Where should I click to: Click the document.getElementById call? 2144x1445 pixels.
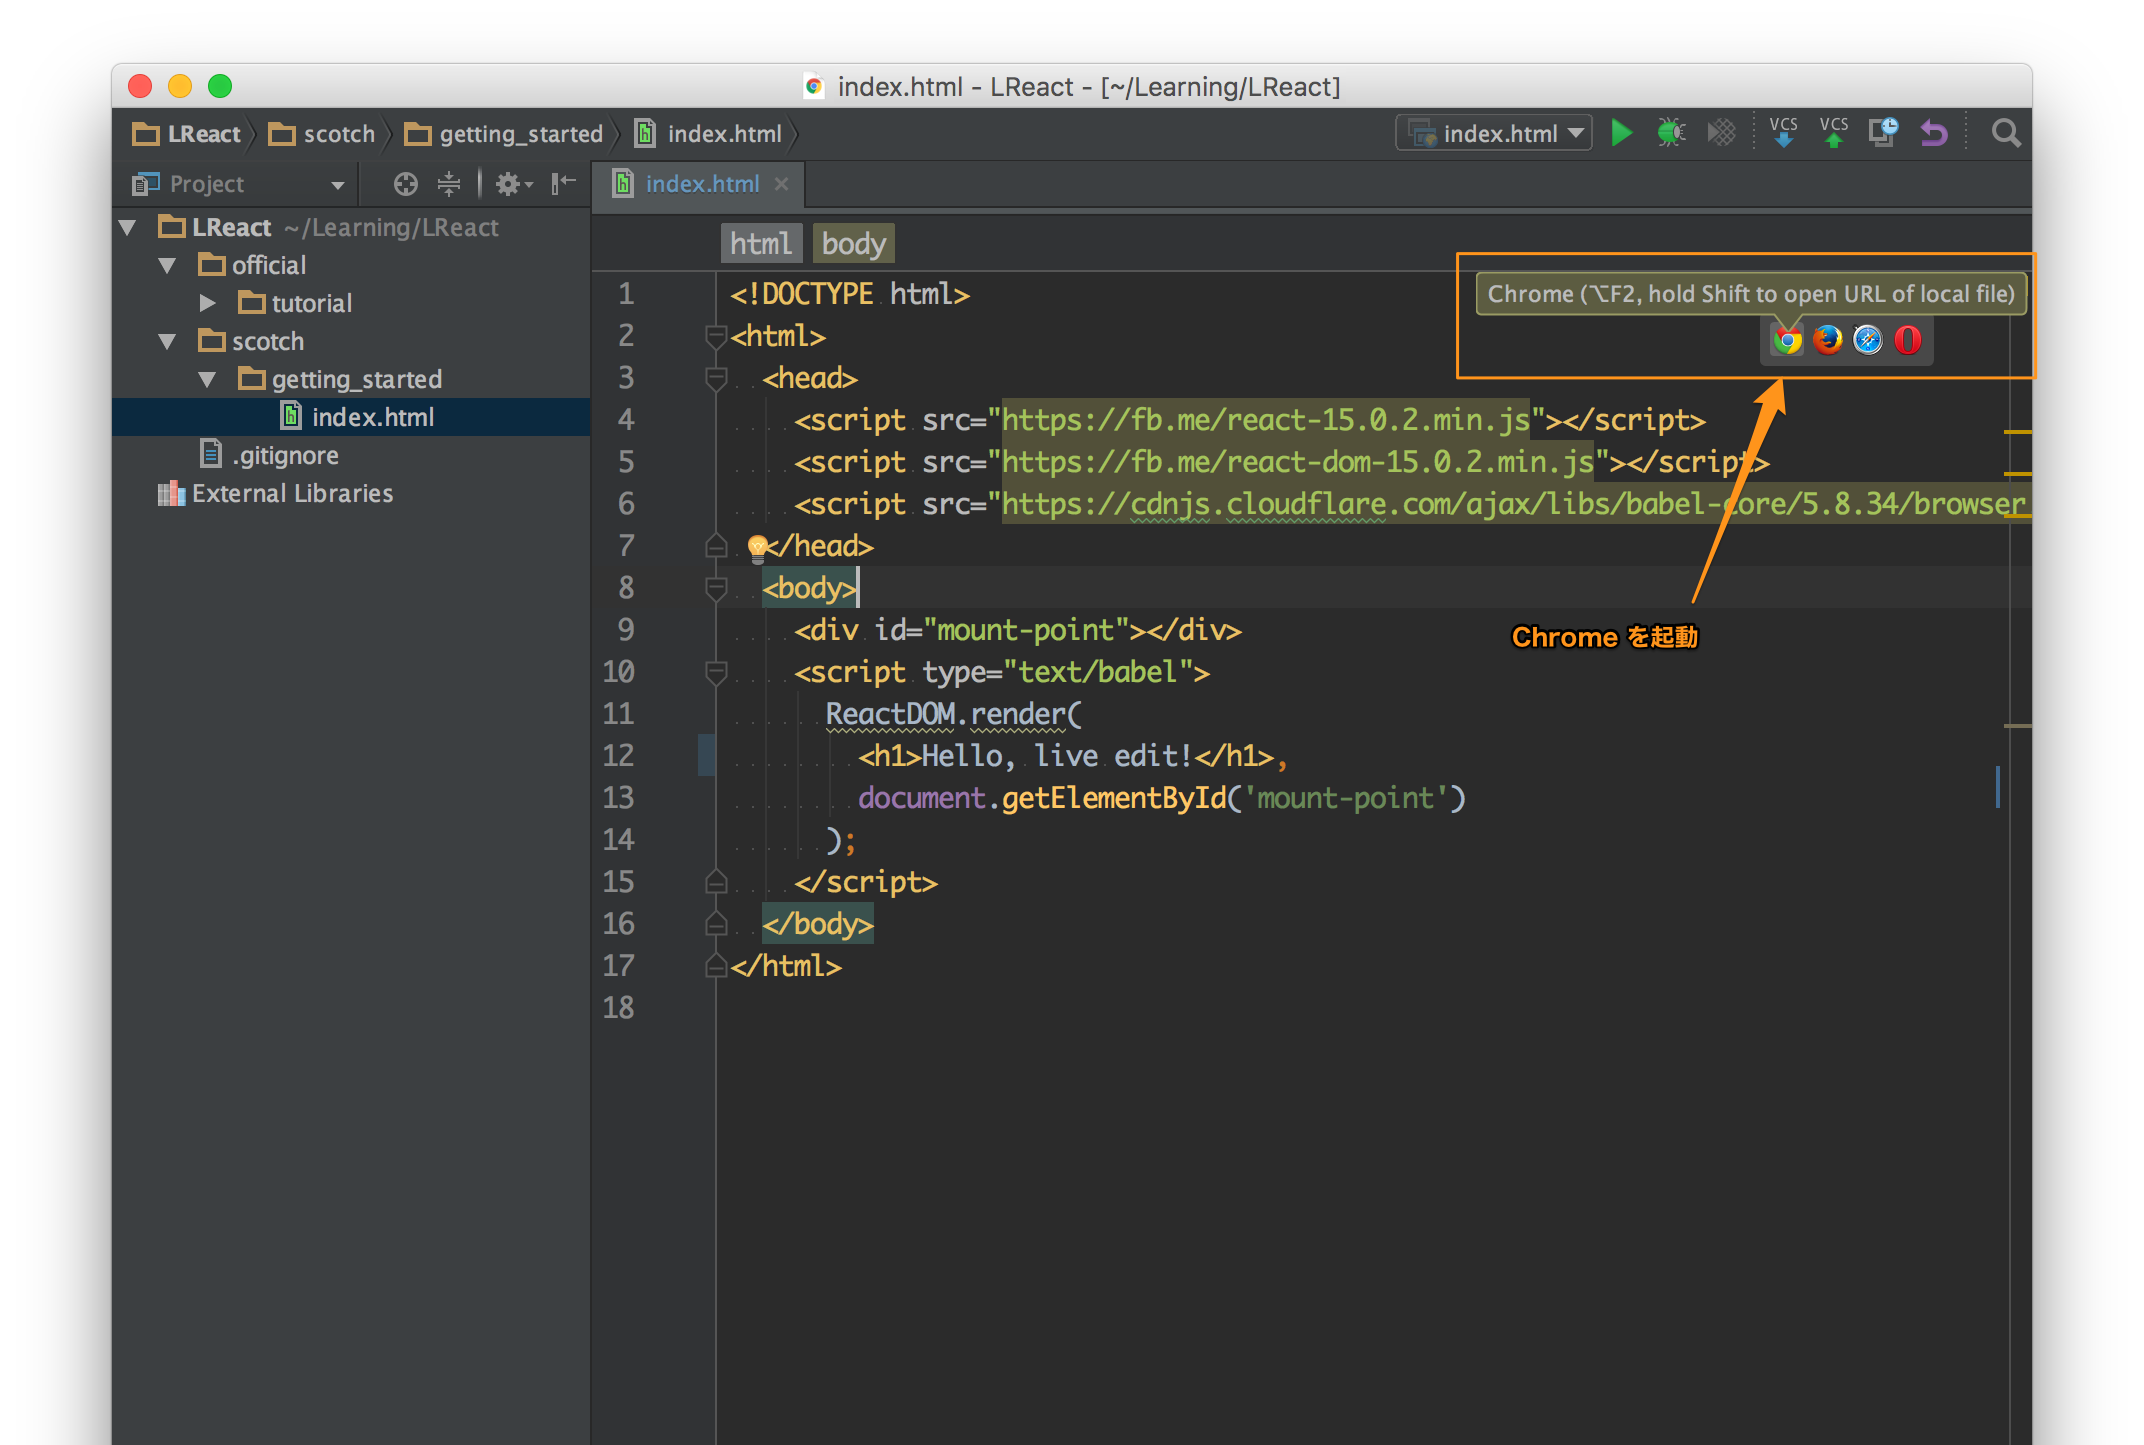1161,798
